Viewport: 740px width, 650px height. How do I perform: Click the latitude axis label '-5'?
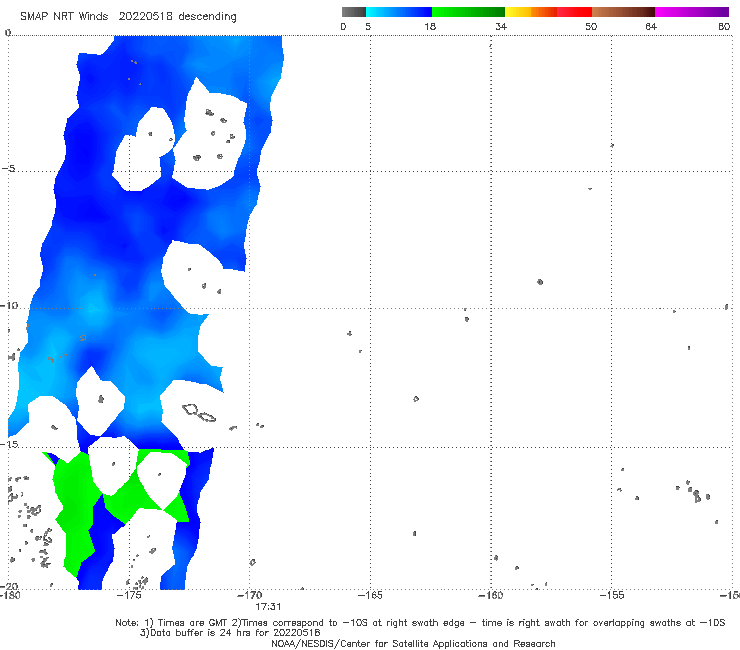(x=8, y=169)
